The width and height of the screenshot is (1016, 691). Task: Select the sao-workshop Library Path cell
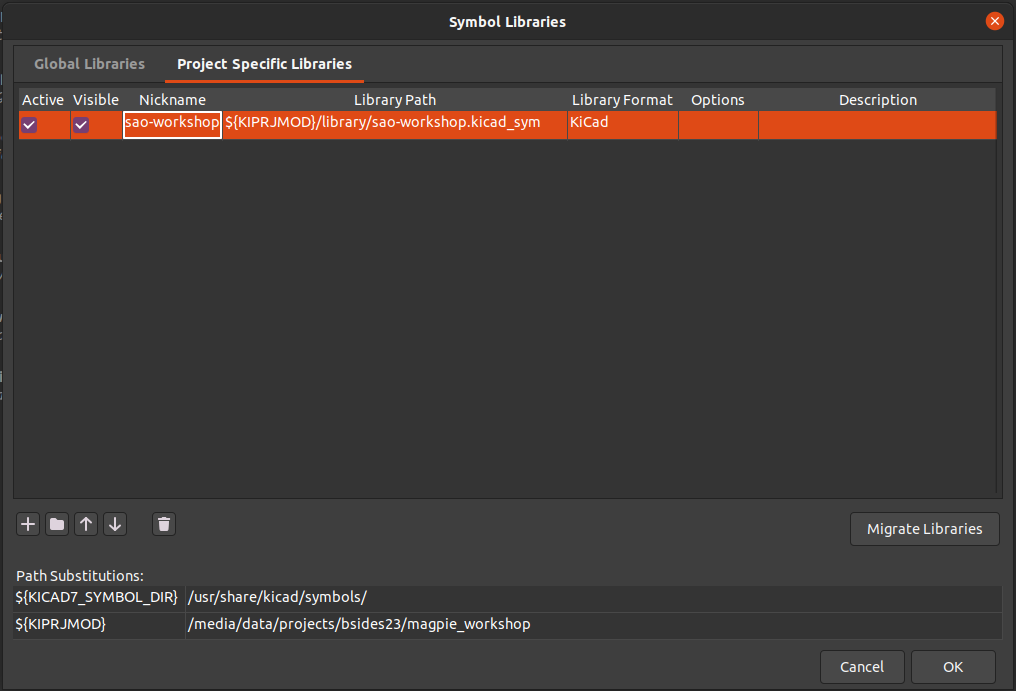pos(394,124)
